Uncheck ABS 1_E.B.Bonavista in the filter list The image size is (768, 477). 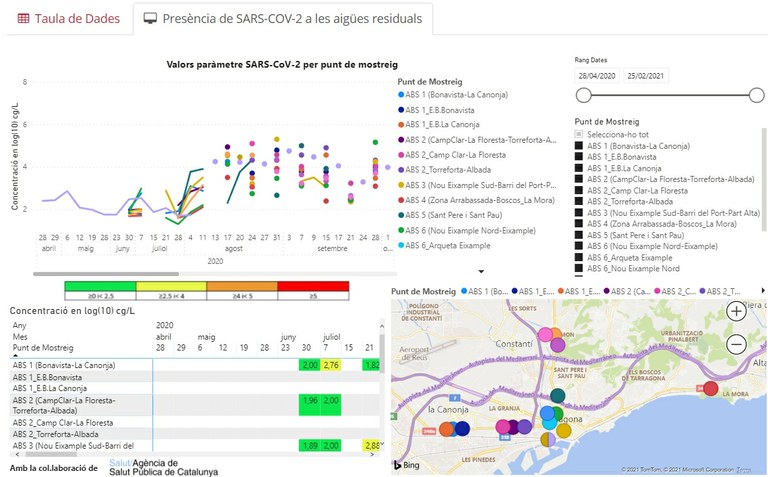[579, 157]
